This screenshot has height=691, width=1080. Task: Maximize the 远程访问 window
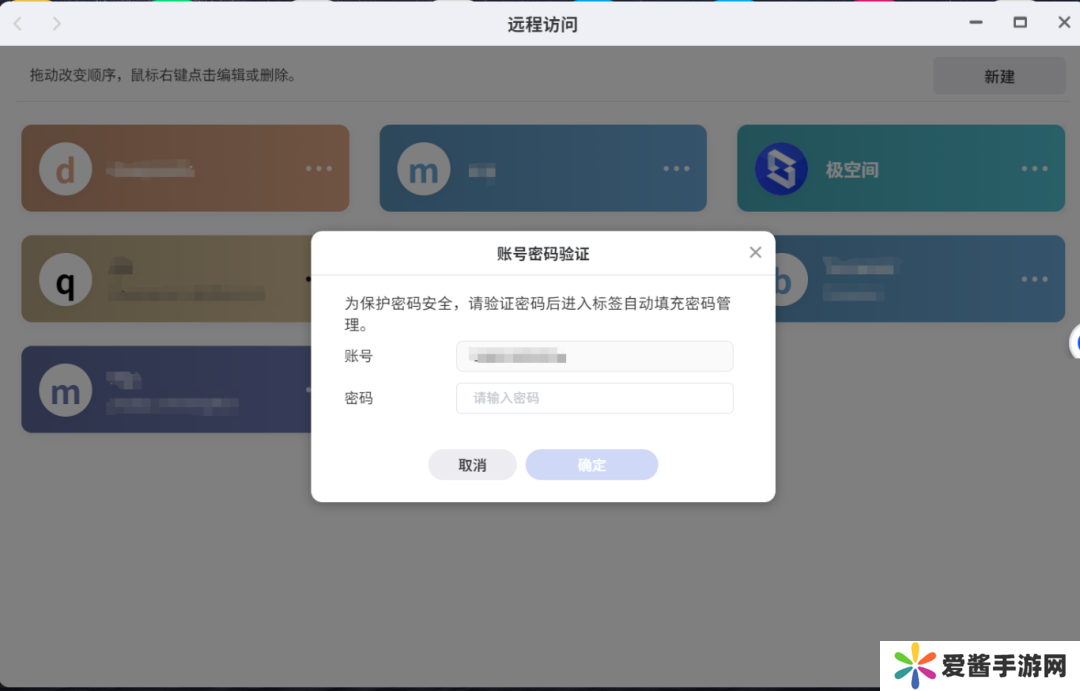coord(1020,22)
